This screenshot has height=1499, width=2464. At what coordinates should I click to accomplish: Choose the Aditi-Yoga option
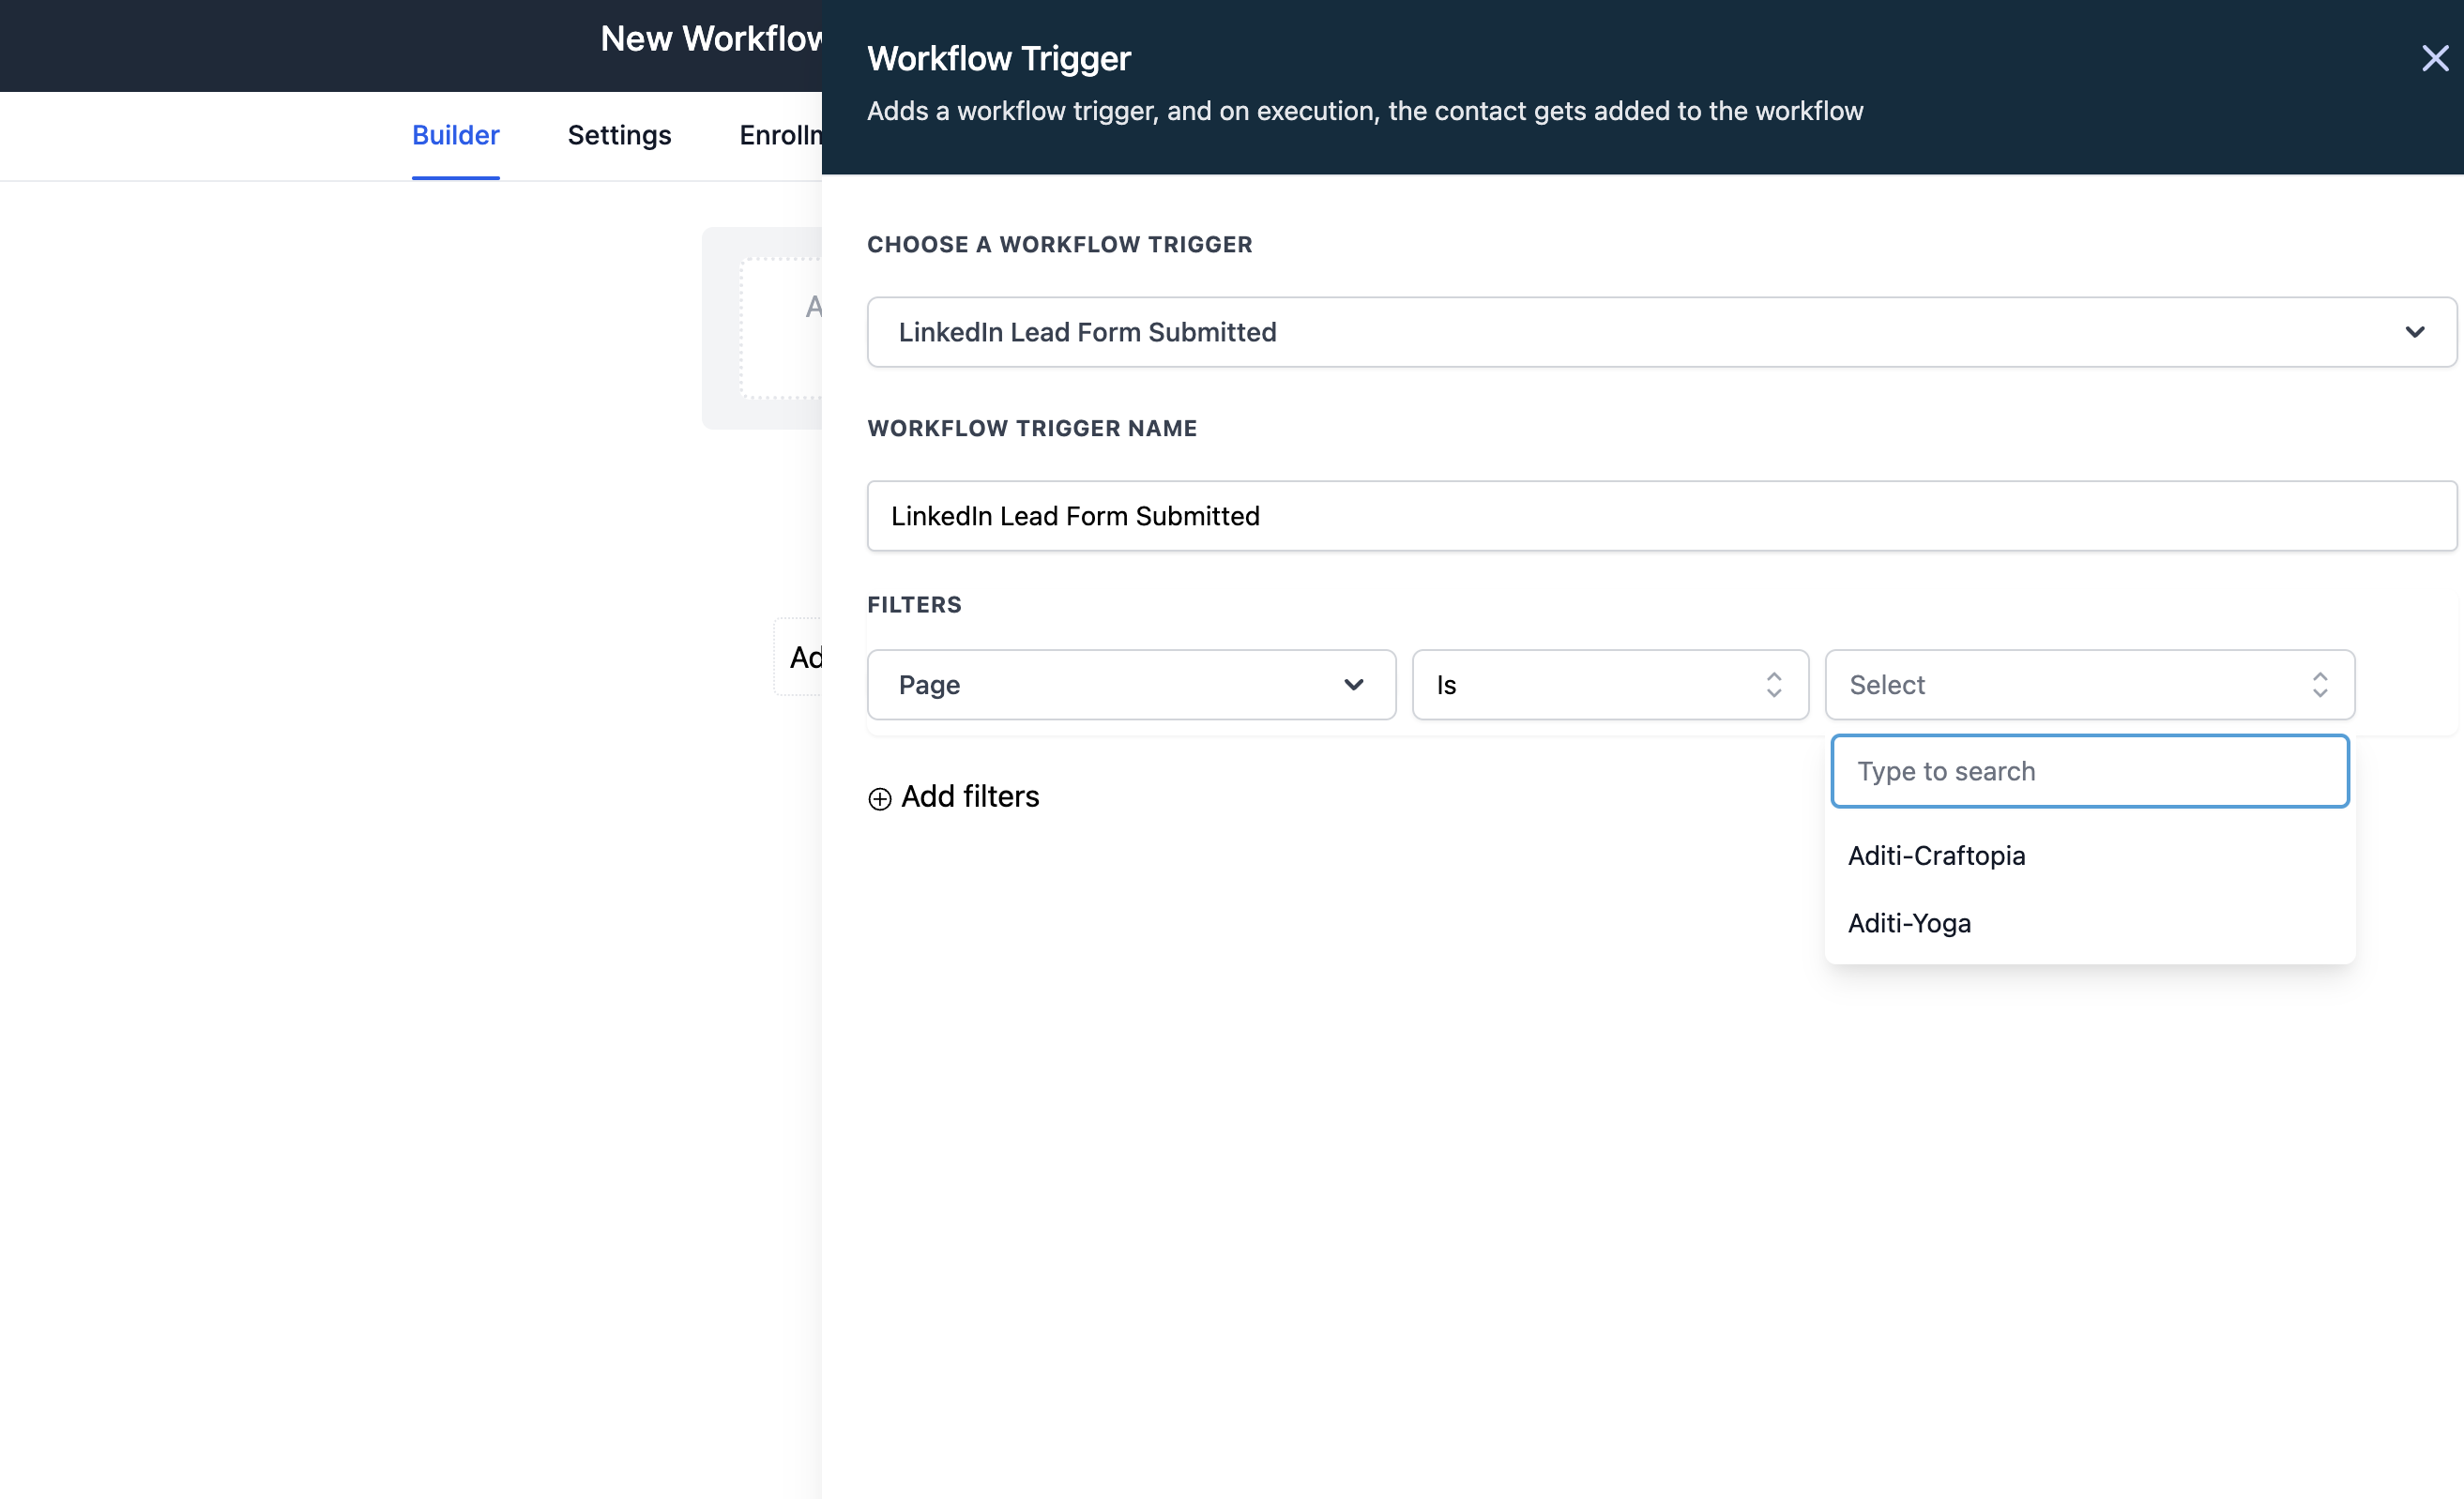[x=2089, y=923]
